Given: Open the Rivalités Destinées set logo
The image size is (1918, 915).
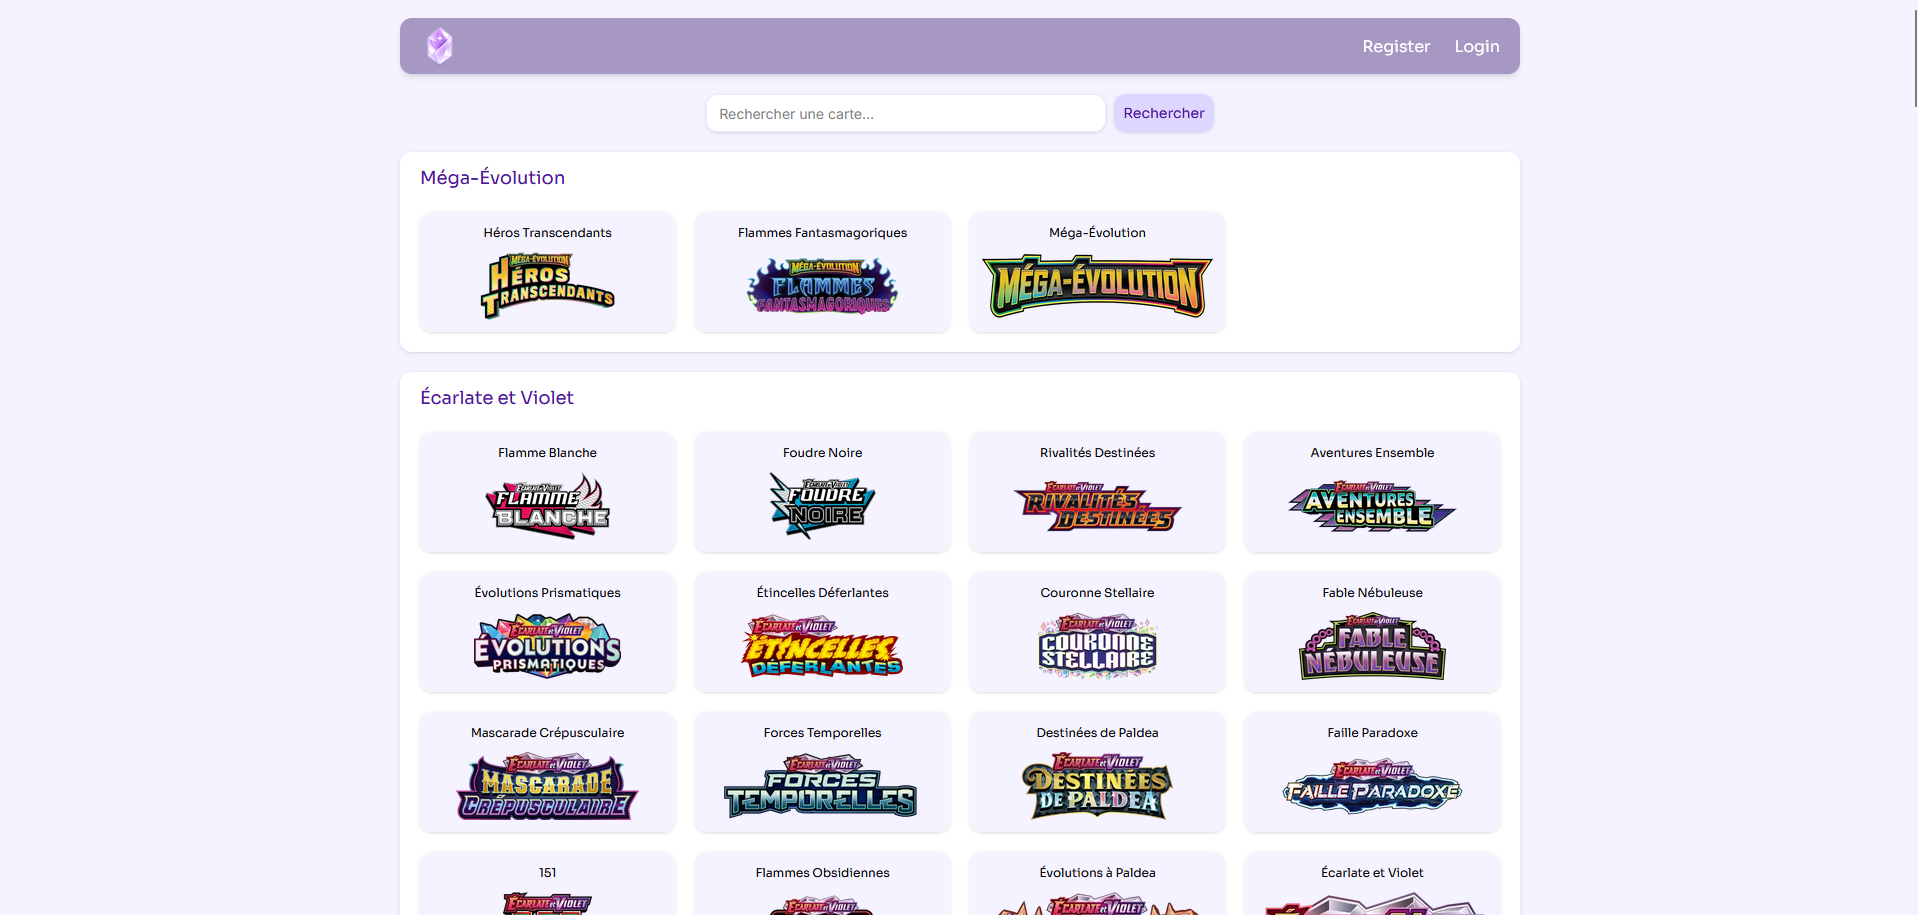Looking at the screenshot, I should (1097, 506).
